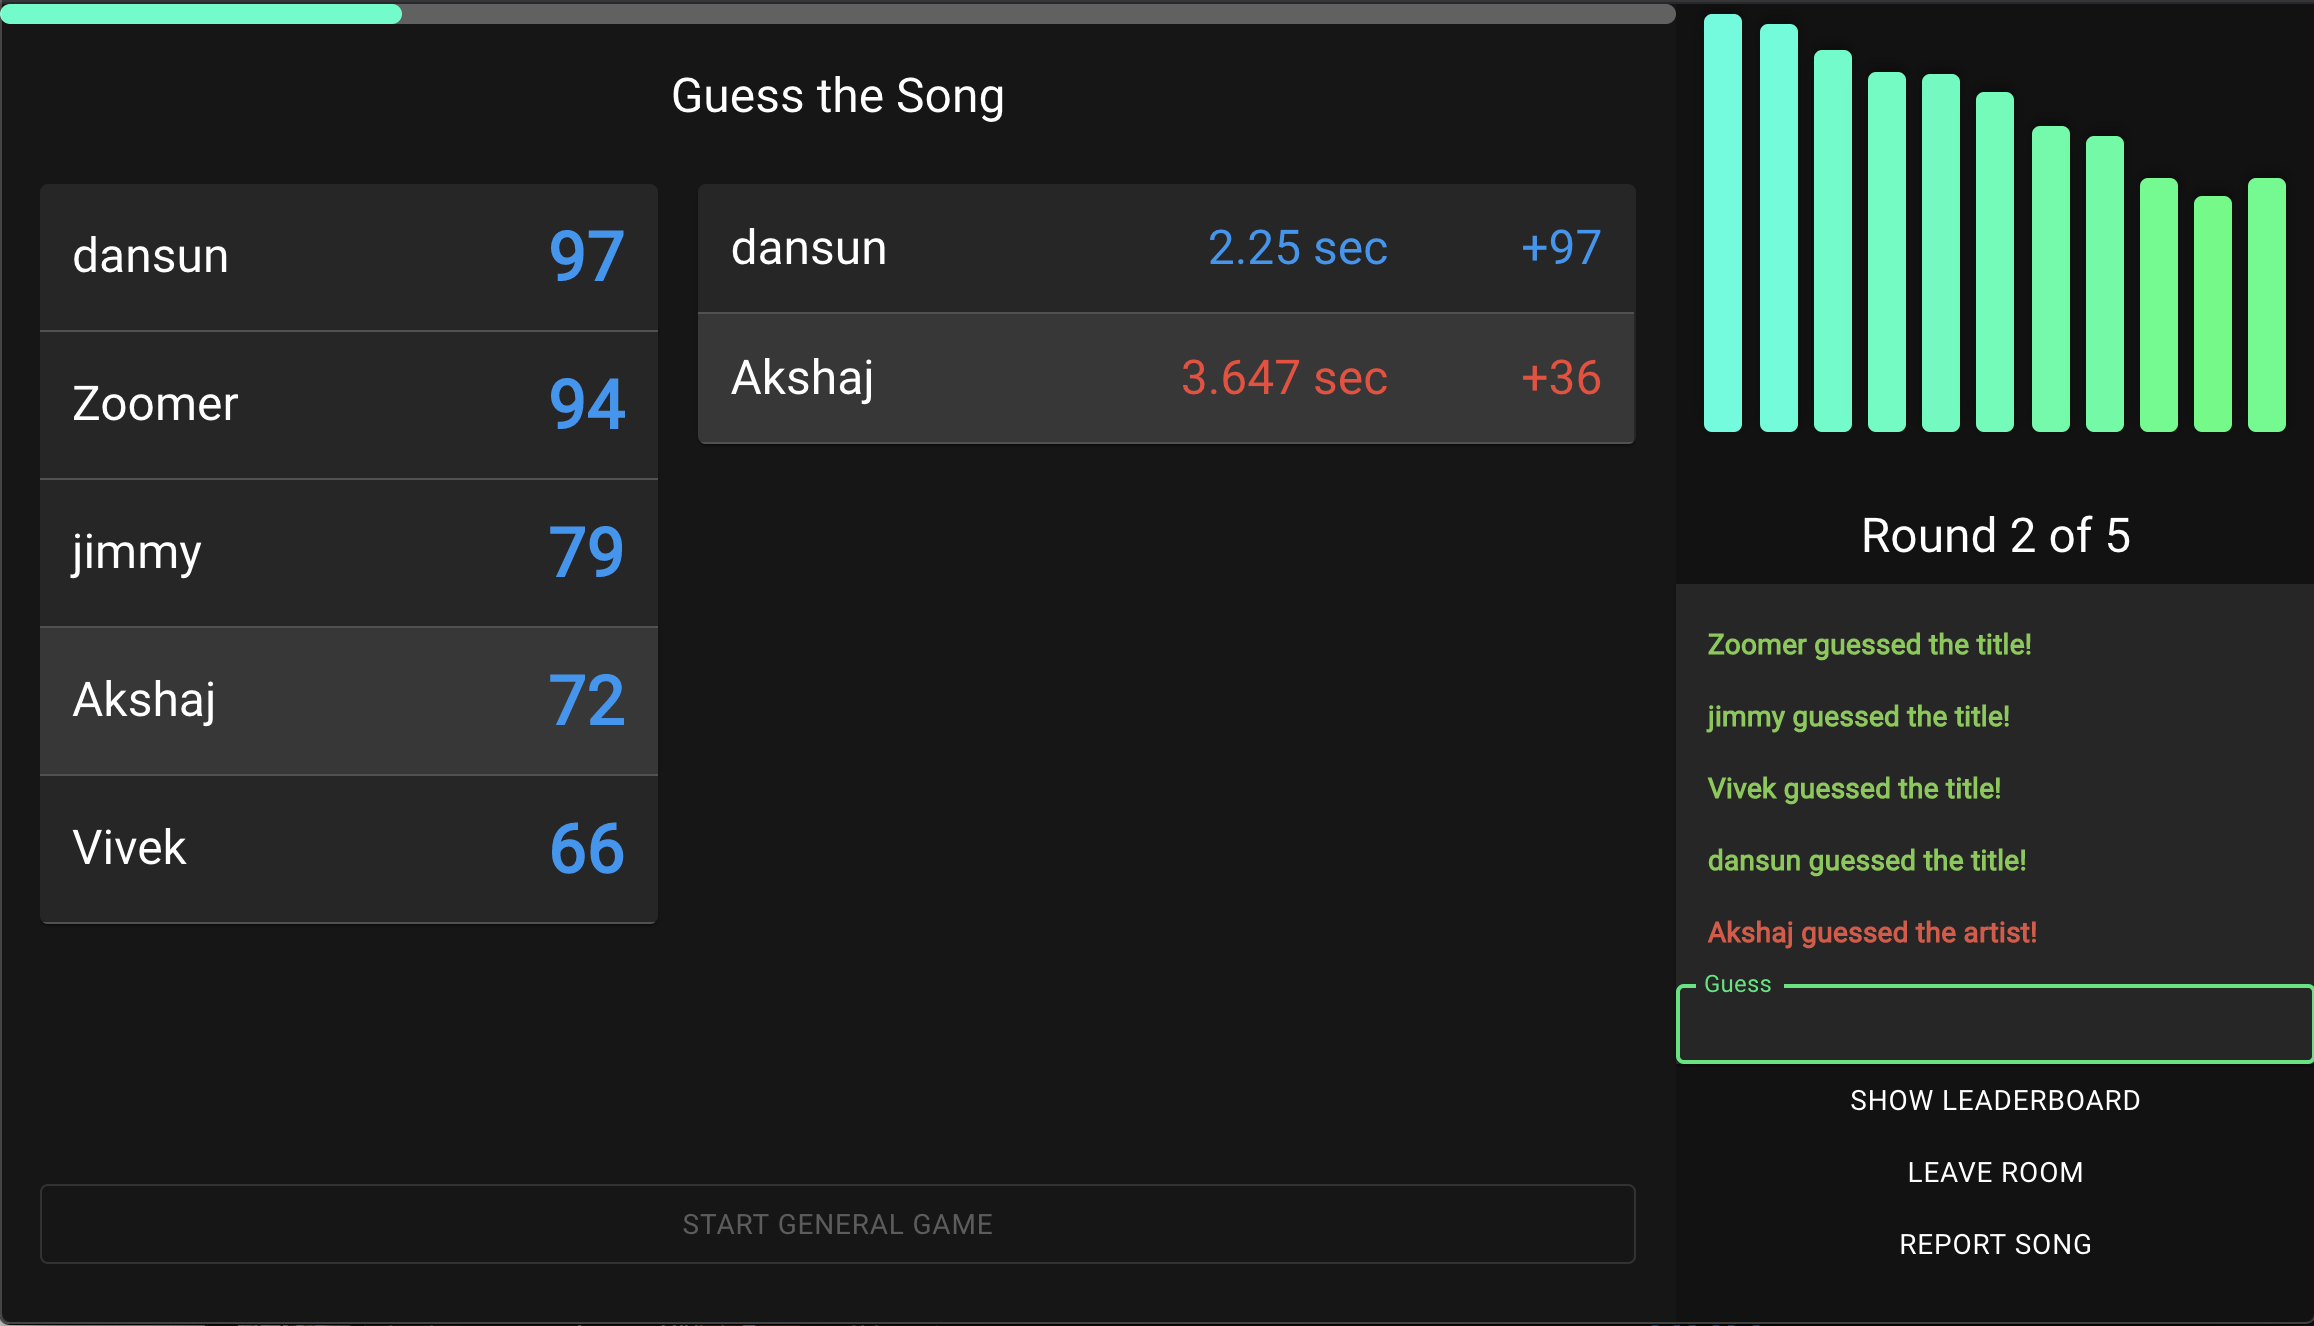Click START GENERAL GAME button
The height and width of the screenshot is (1326, 2314).
pos(837,1224)
